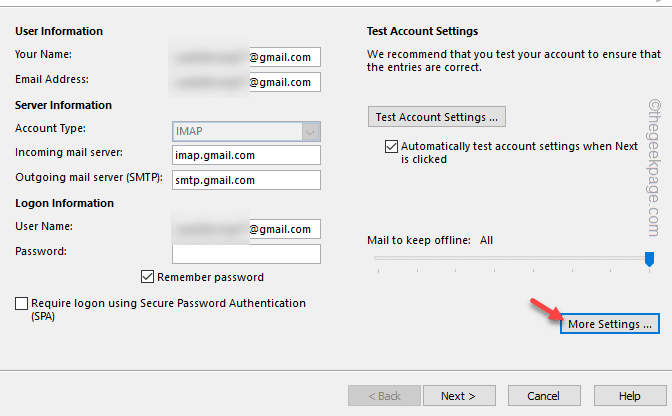Click the Email Address text box
672x416 pixels.
click(x=246, y=82)
